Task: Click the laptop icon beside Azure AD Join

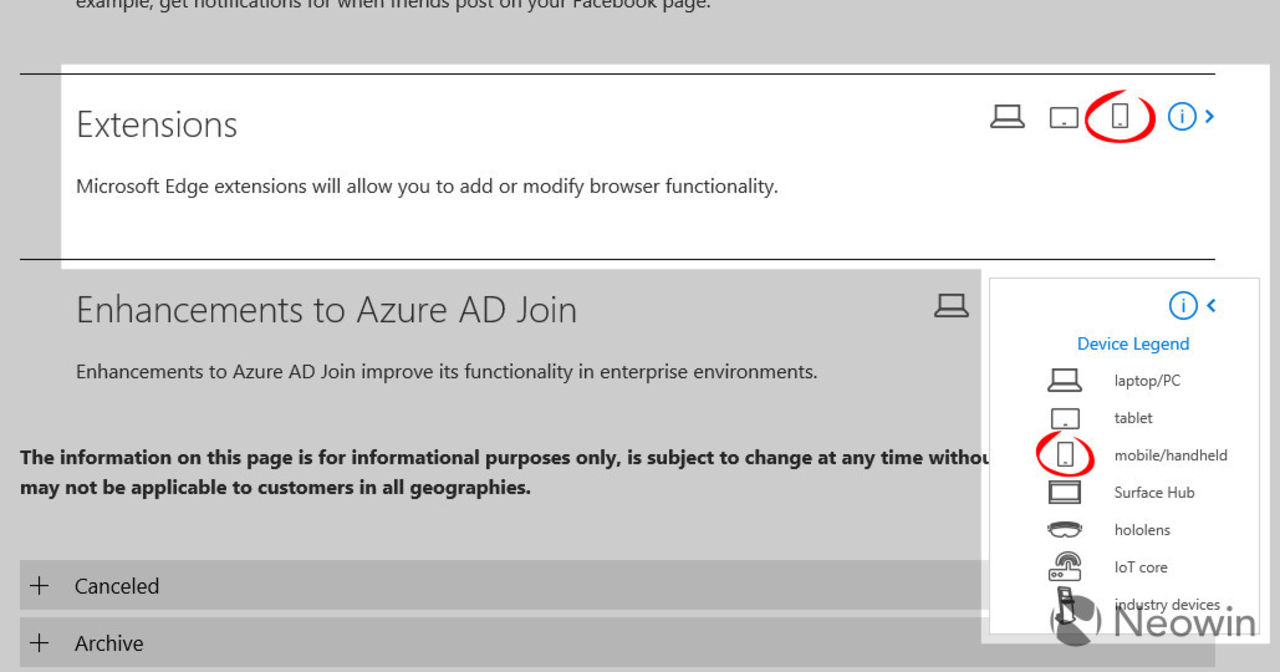Action: pos(951,306)
